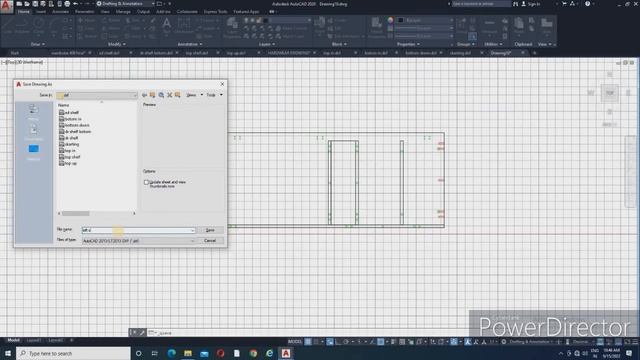The image size is (640, 360).
Task: Click Undo arrow in quick access toolbar
Action: [x=76, y=4]
